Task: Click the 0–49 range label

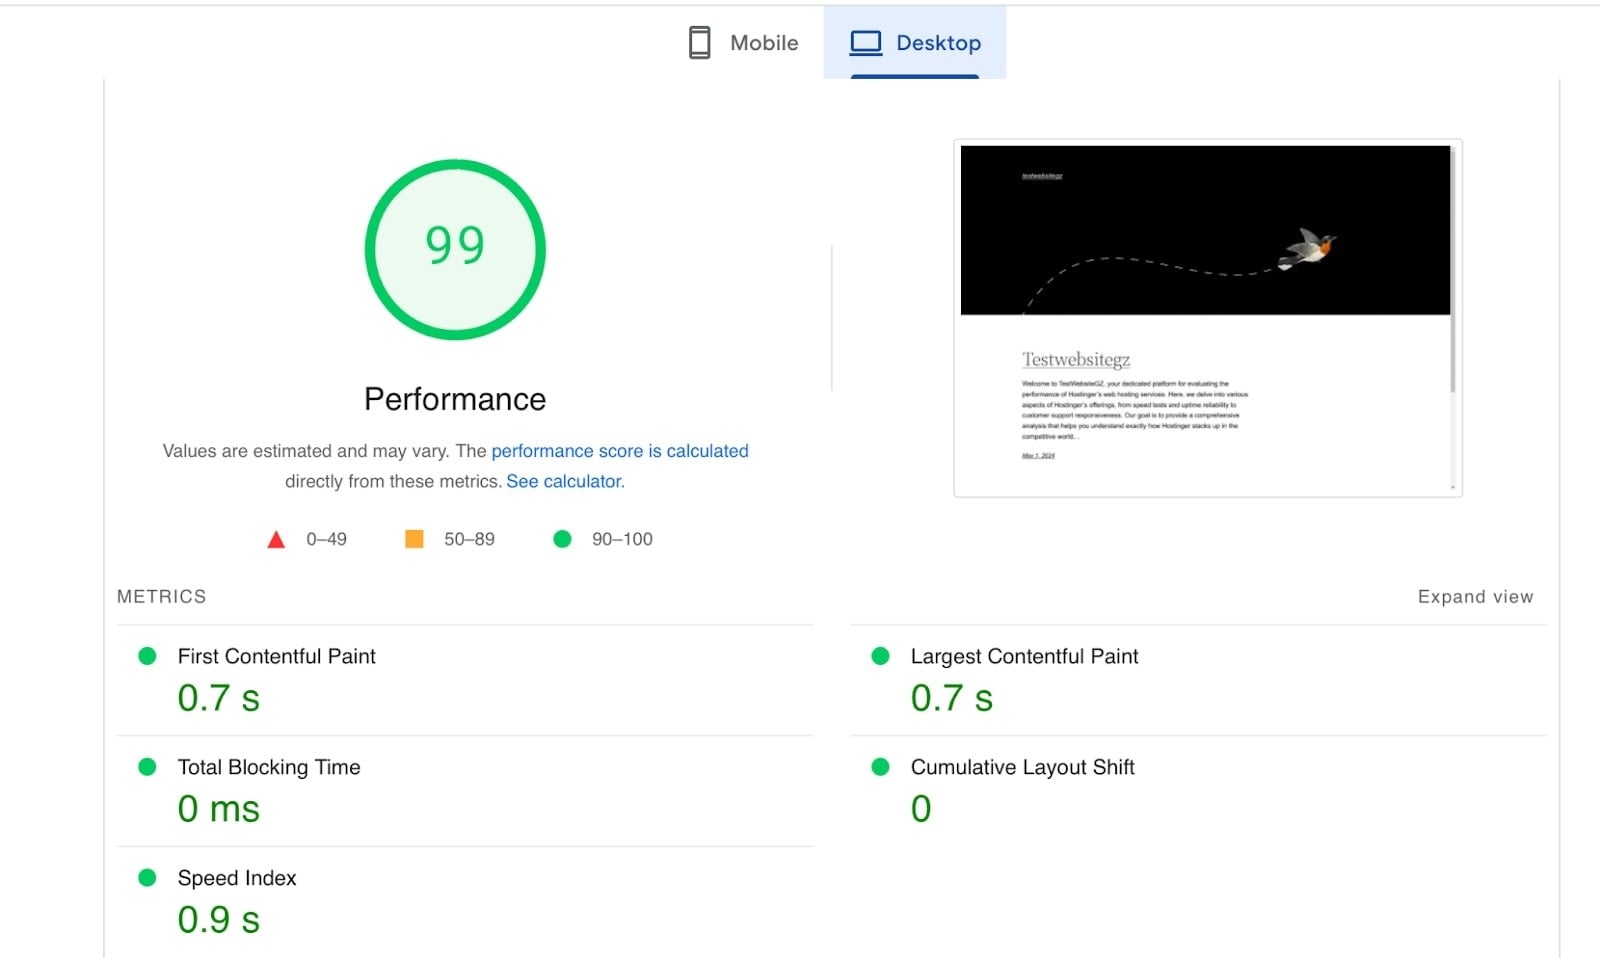Action: tap(326, 539)
